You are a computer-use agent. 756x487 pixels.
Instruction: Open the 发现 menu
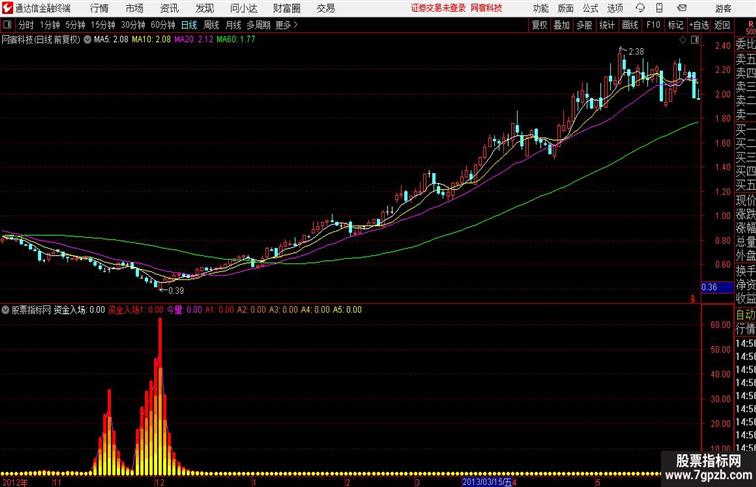click(204, 8)
